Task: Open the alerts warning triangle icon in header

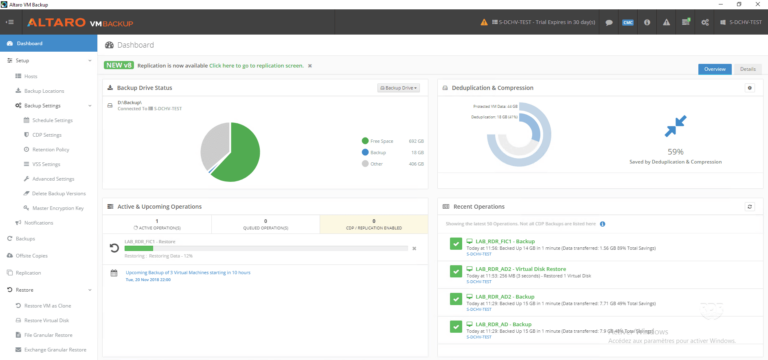Action: point(666,23)
